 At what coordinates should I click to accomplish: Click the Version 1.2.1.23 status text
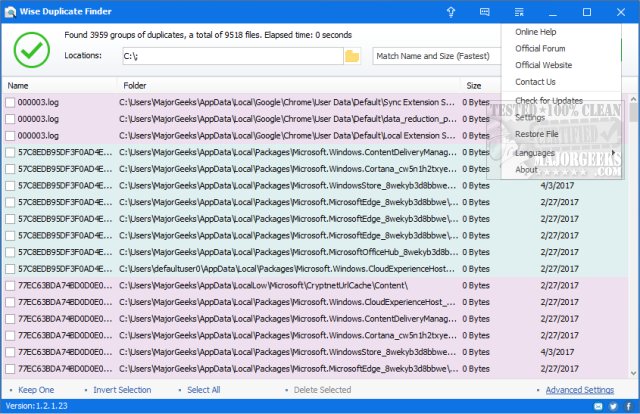pos(36,406)
